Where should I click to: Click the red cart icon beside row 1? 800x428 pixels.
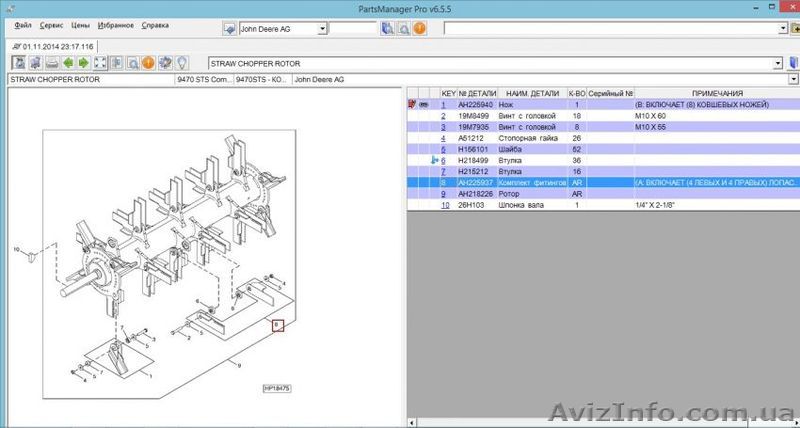[x=412, y=104]
